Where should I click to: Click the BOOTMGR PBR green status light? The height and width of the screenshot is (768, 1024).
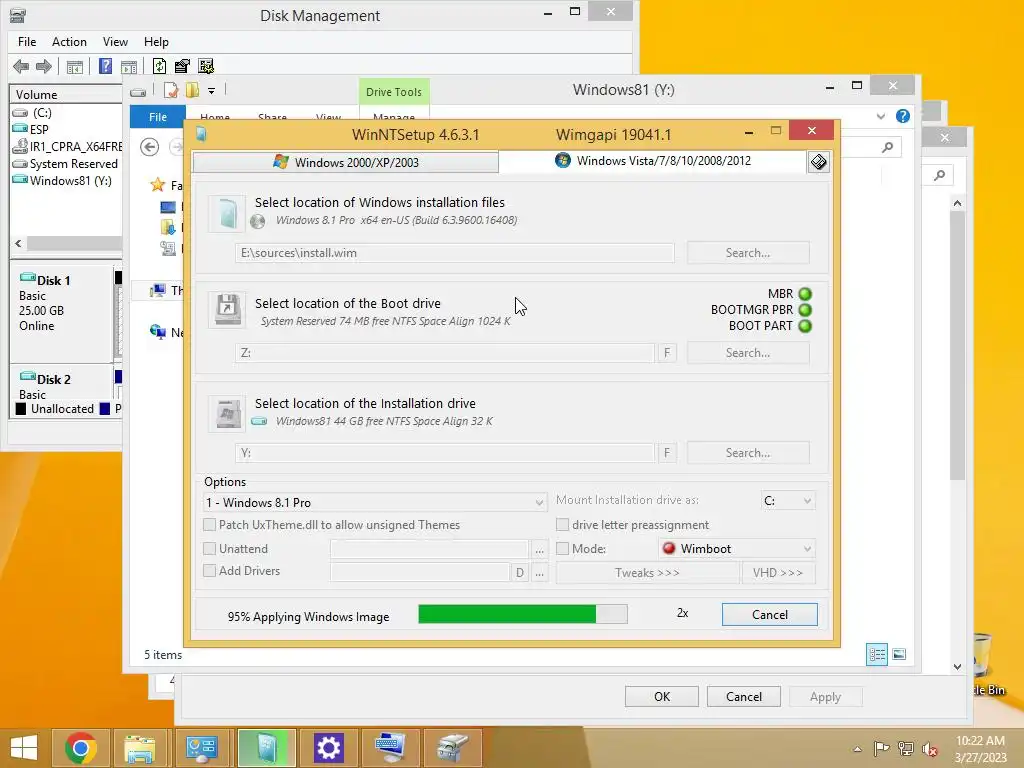click(x=805, y=310)
